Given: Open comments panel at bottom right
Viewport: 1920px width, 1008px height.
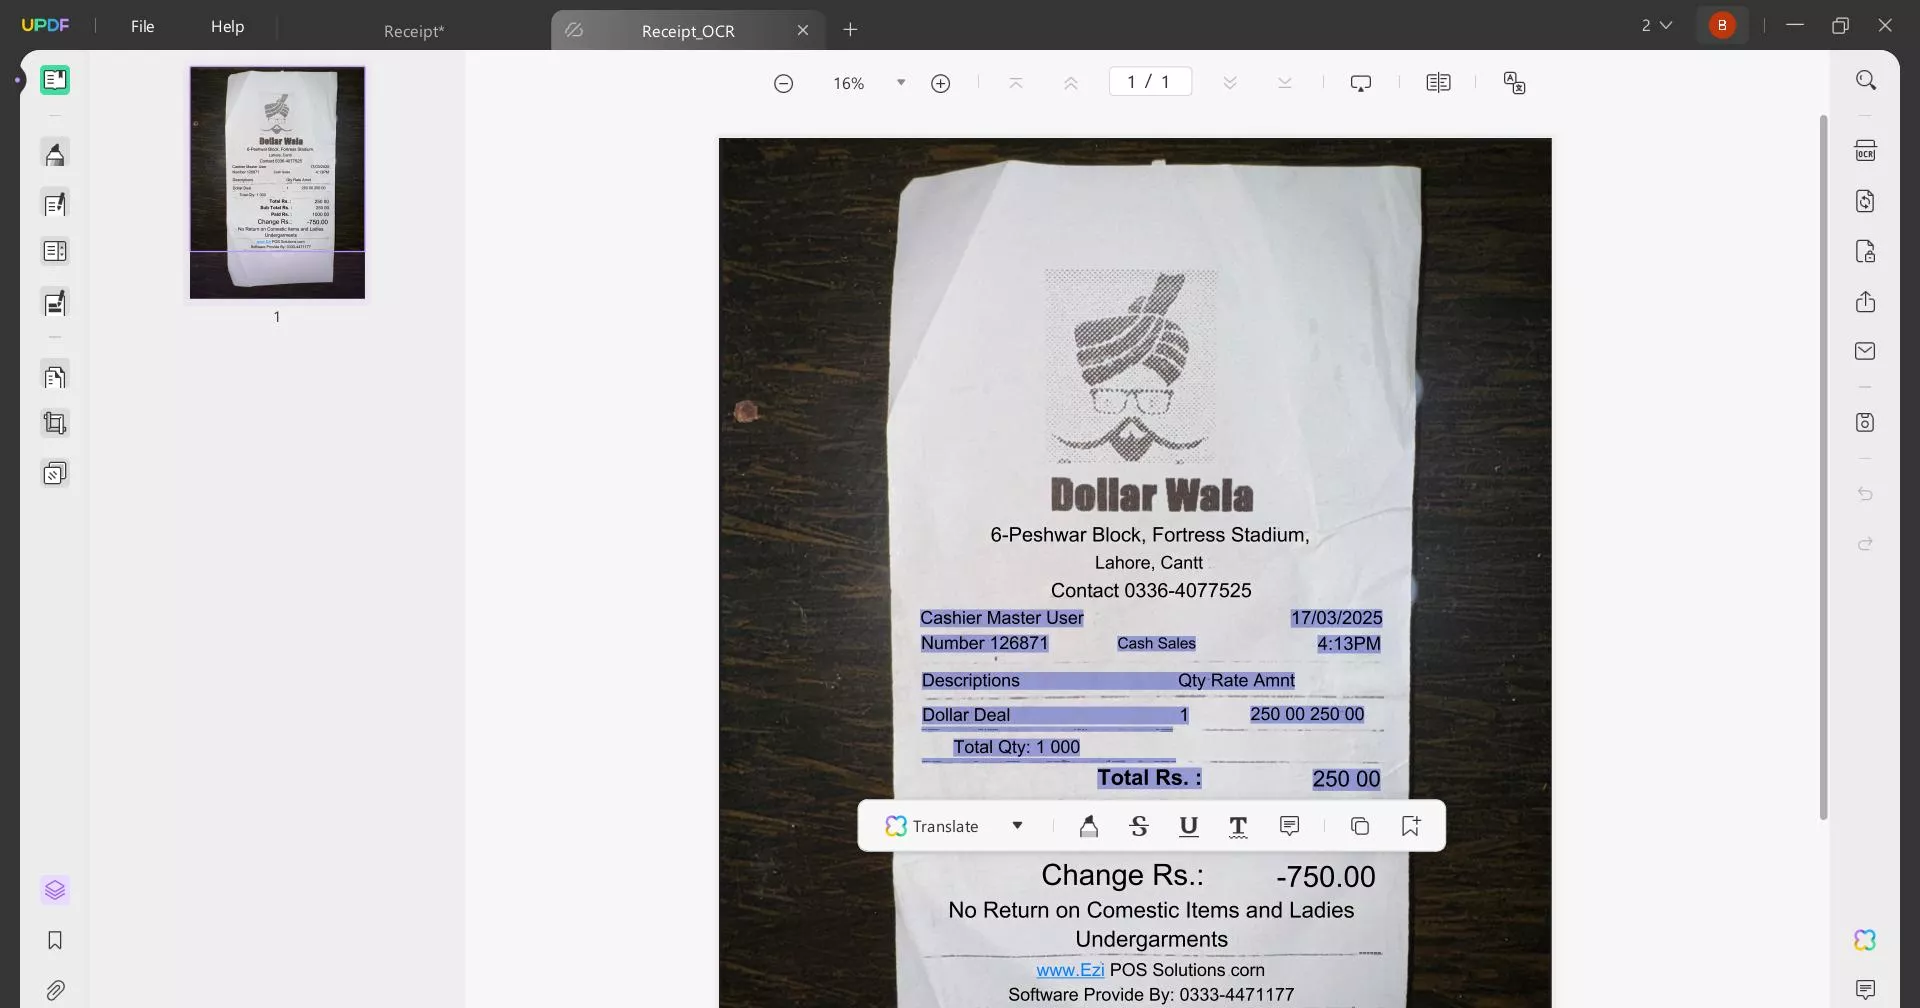Looking at the screenshot, I should [1866, 990].
